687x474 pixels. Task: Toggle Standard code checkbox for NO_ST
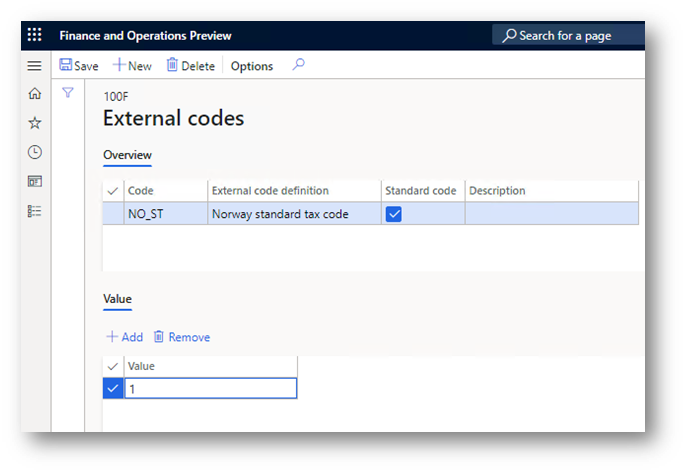click(x=393, y=214)
